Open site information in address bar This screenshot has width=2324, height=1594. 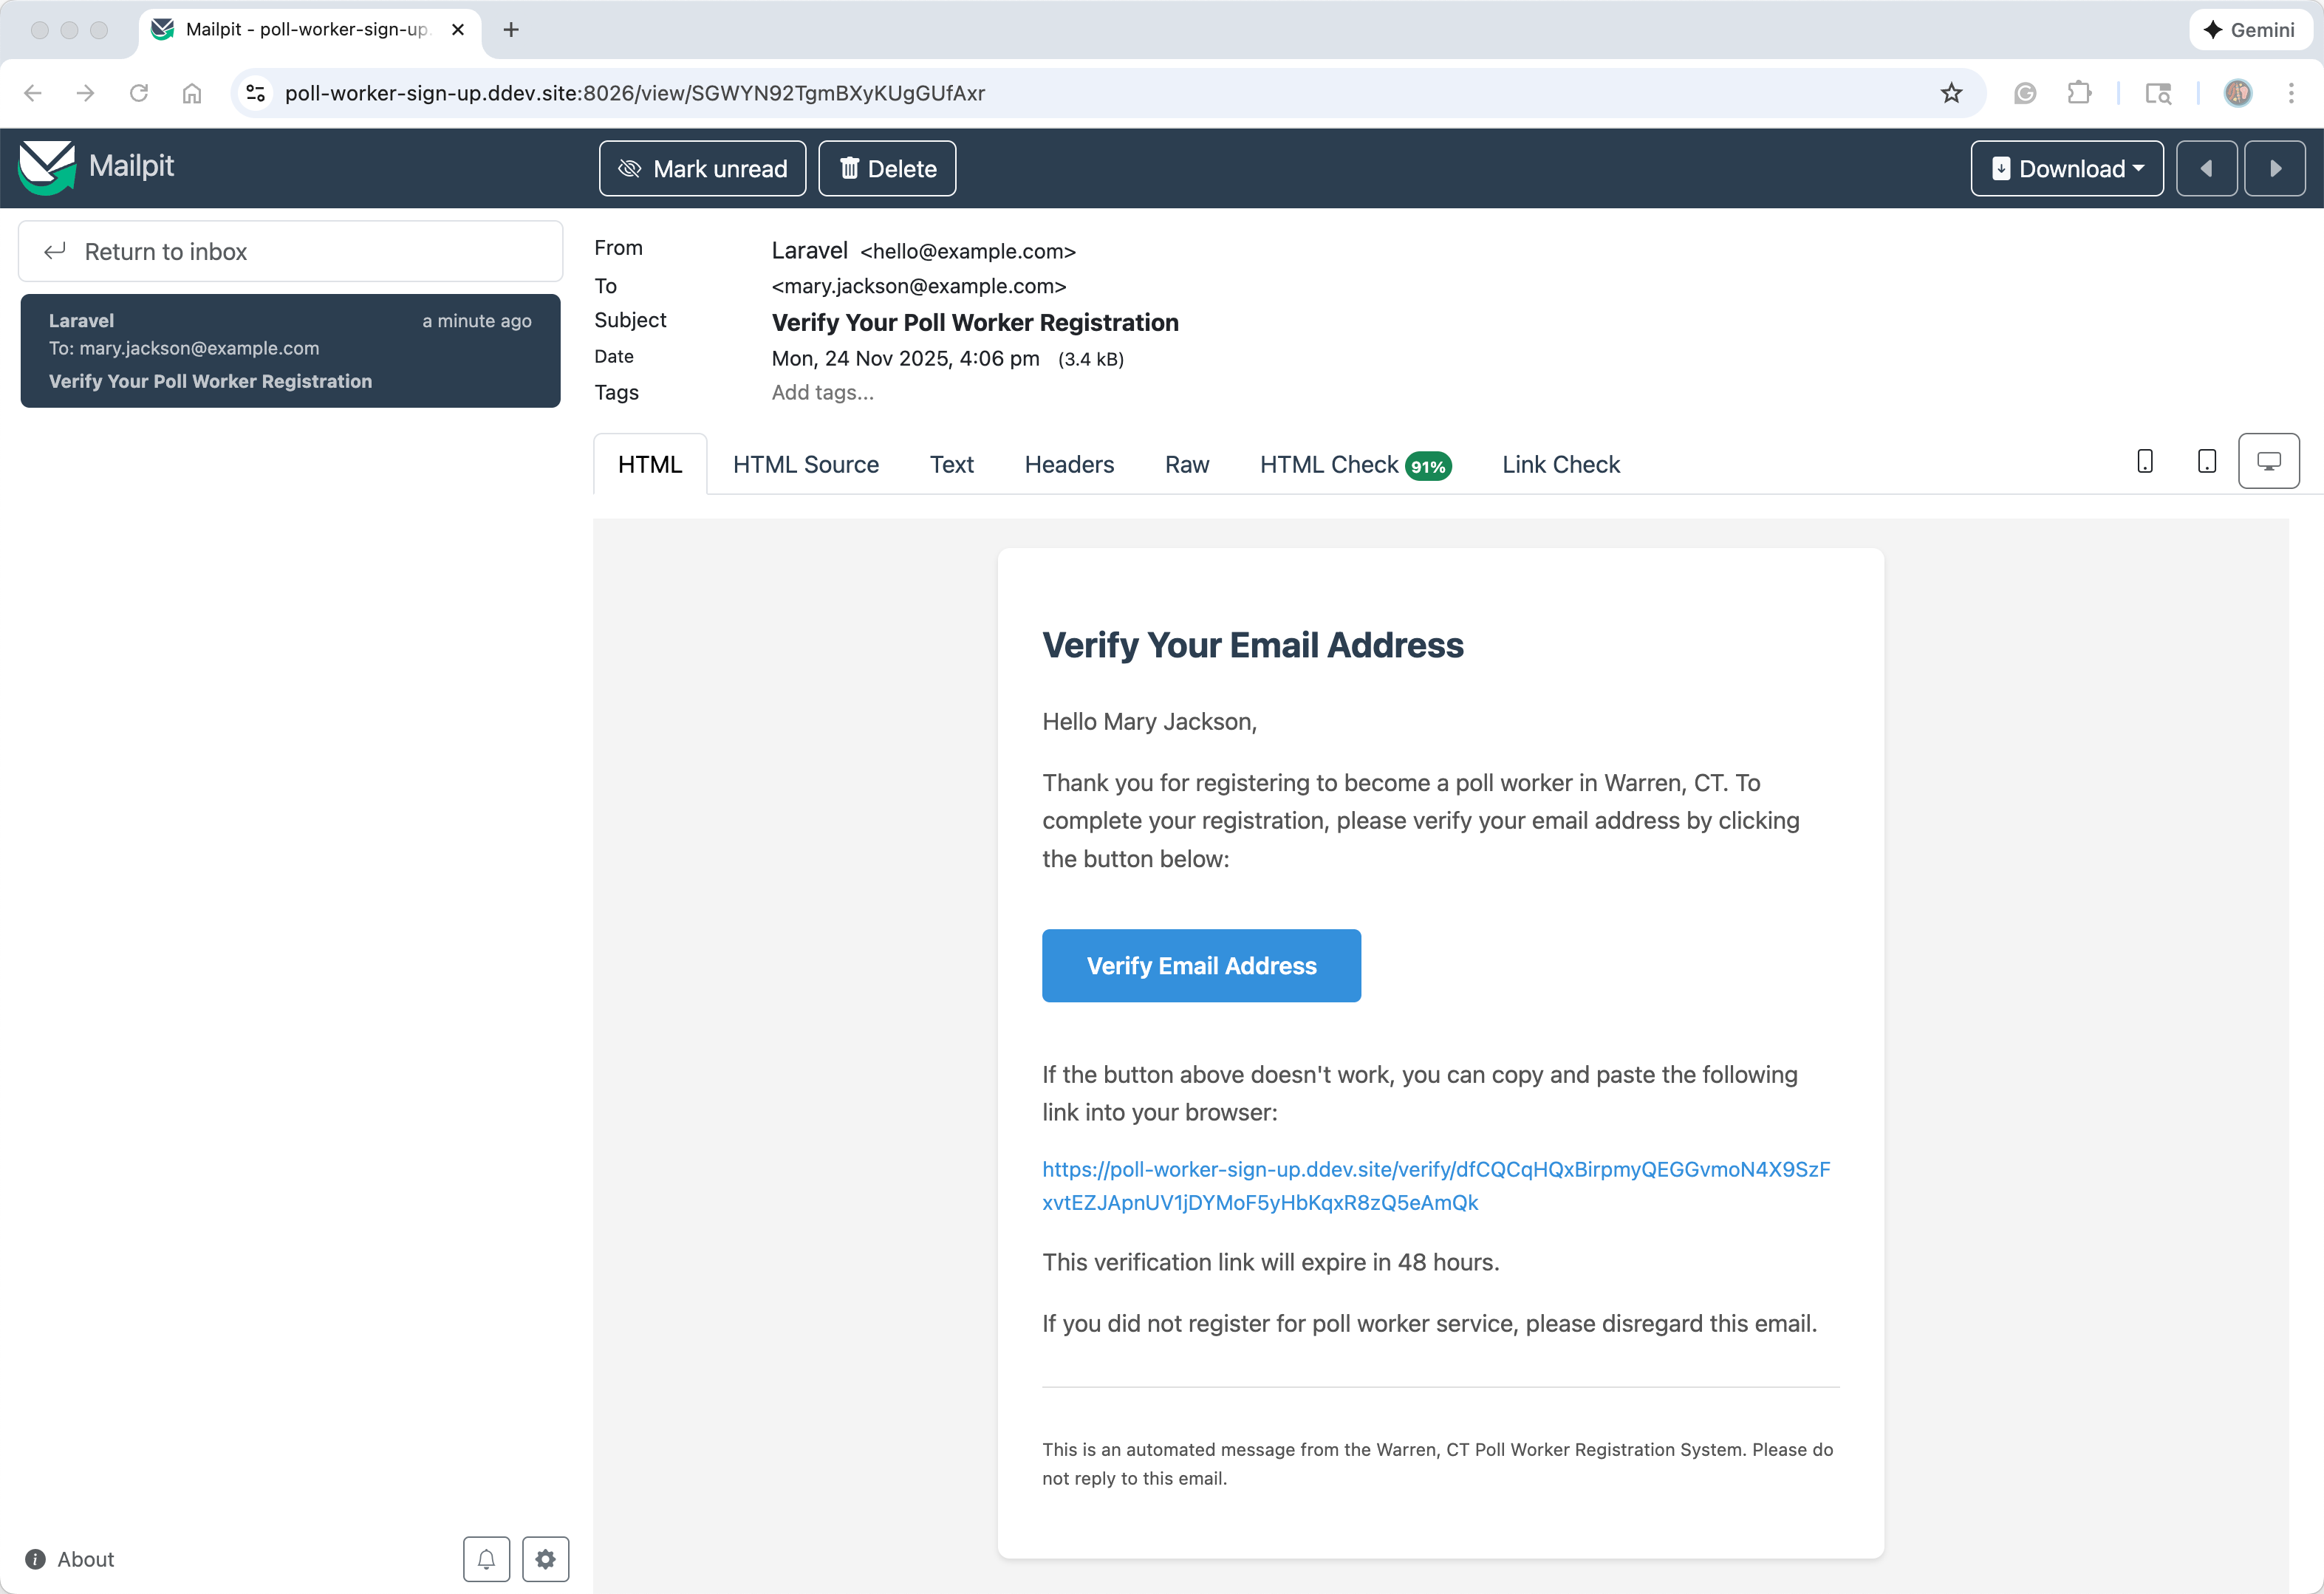pos(256,93)
